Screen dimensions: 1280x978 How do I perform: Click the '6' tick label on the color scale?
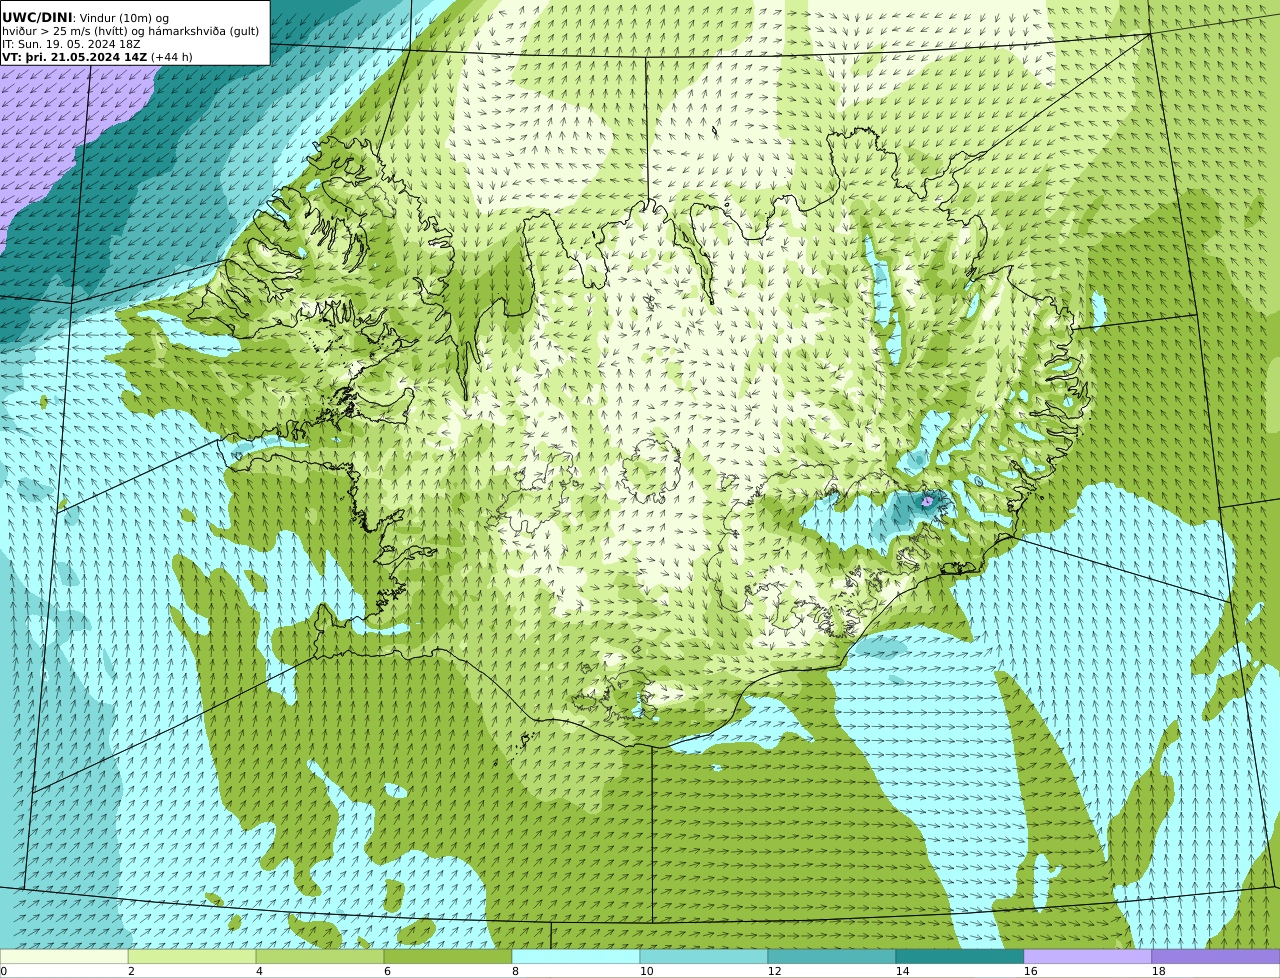387,971
